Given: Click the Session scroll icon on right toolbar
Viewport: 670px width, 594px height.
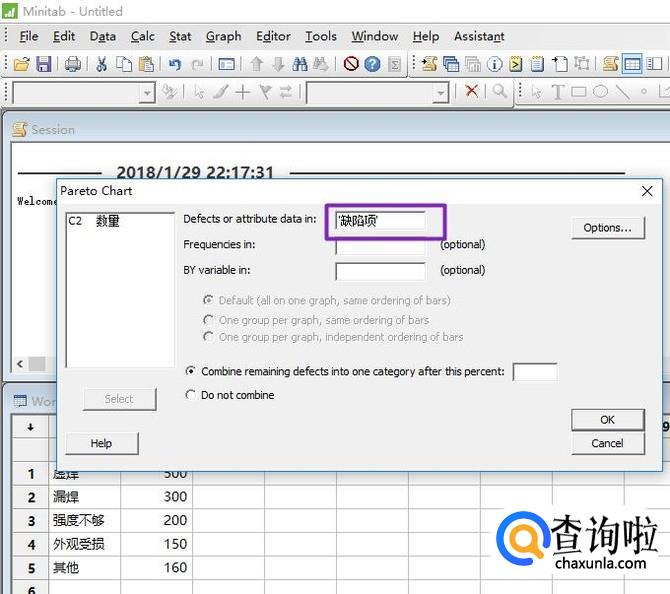Looking at the screenshot, I should click(610, 64).
